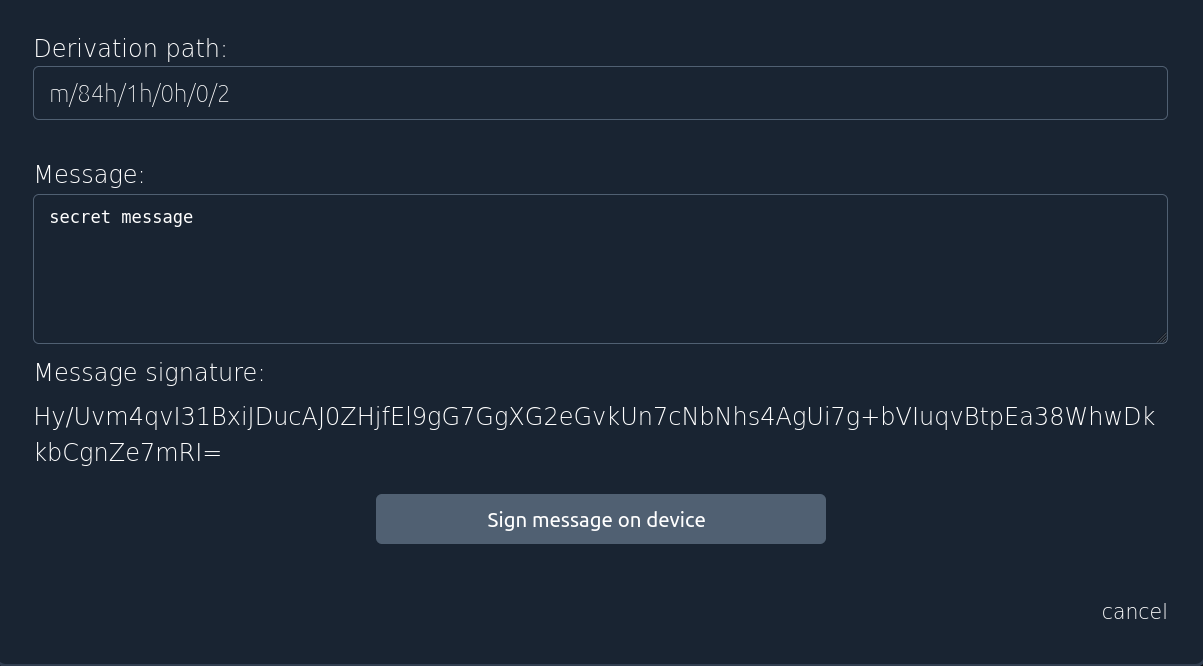Click the cancel link

tap(1134, 611)
